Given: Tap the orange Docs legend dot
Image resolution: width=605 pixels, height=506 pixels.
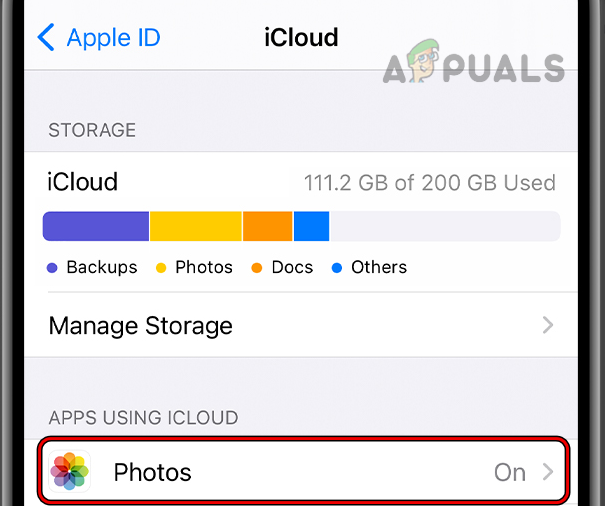Looking at the screenshot, I should coord(257,268).
